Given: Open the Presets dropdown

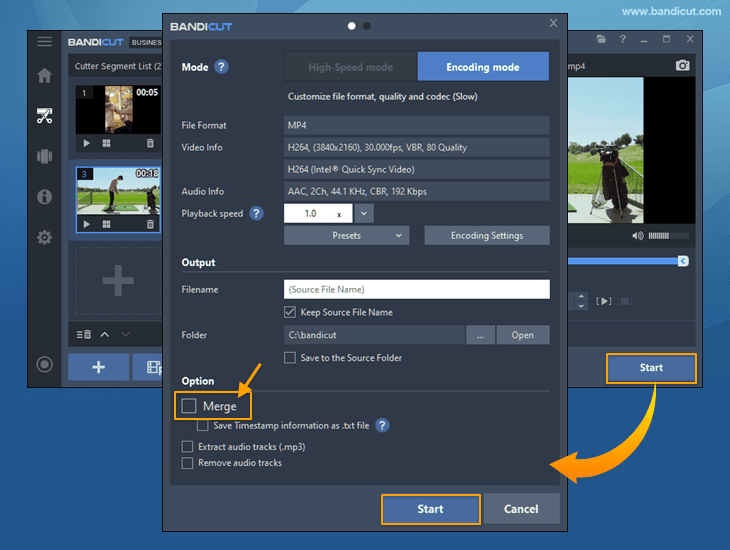Looking at the screenshot, I should pyautogui.click(x=346, y=236).
